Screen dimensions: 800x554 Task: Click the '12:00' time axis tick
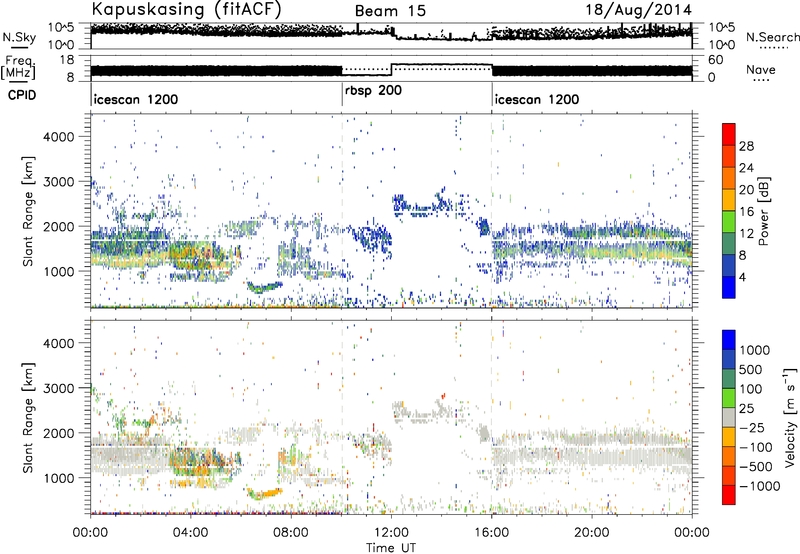point(391,533)
